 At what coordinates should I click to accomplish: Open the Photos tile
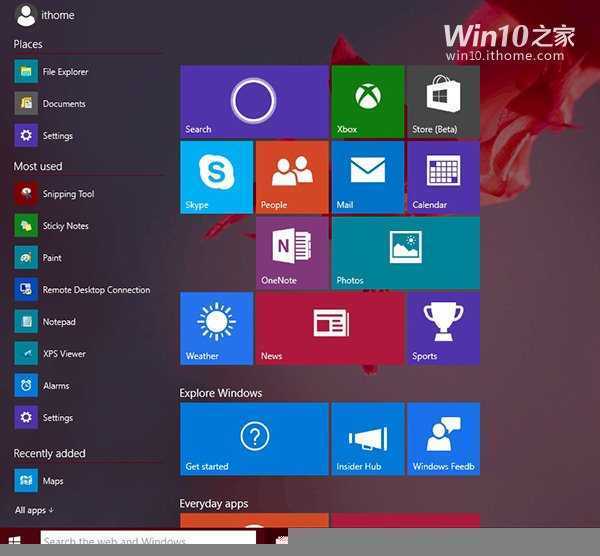(x=406, y=253)
